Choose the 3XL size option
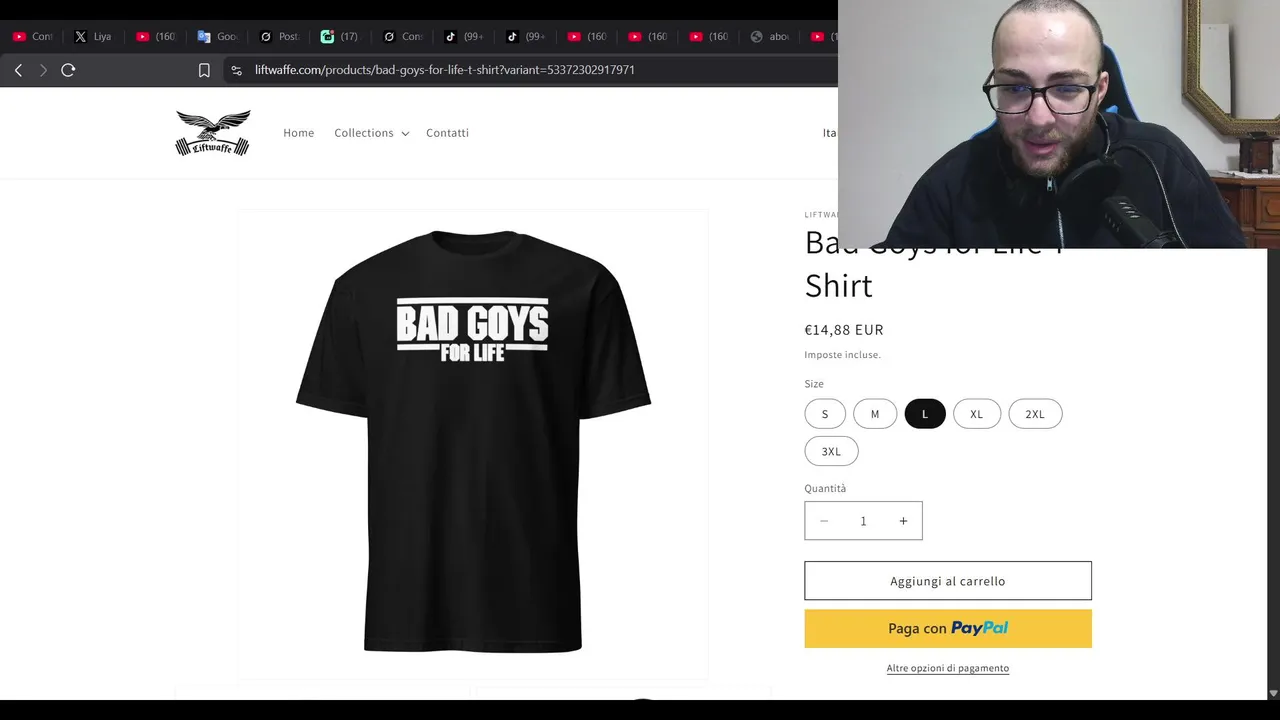This screenshot has width=1280, height=720. click(x=831, y=451)
